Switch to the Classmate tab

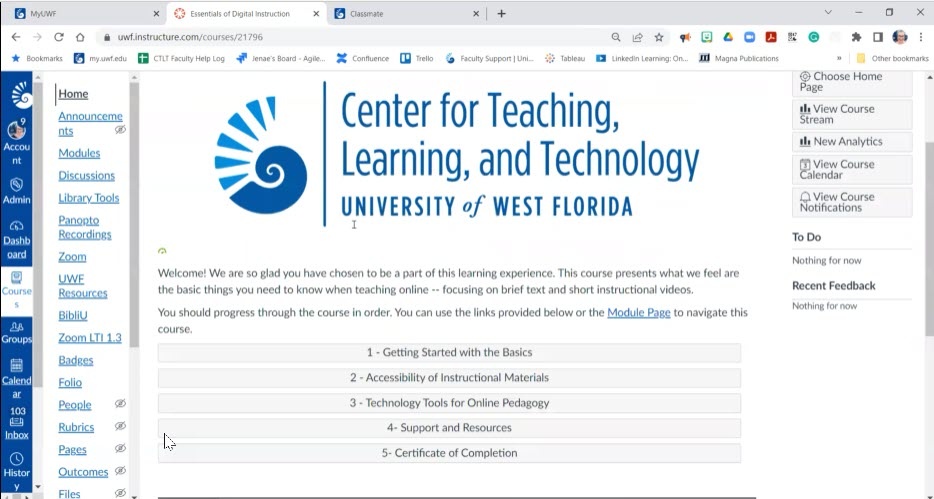(405, 13)
